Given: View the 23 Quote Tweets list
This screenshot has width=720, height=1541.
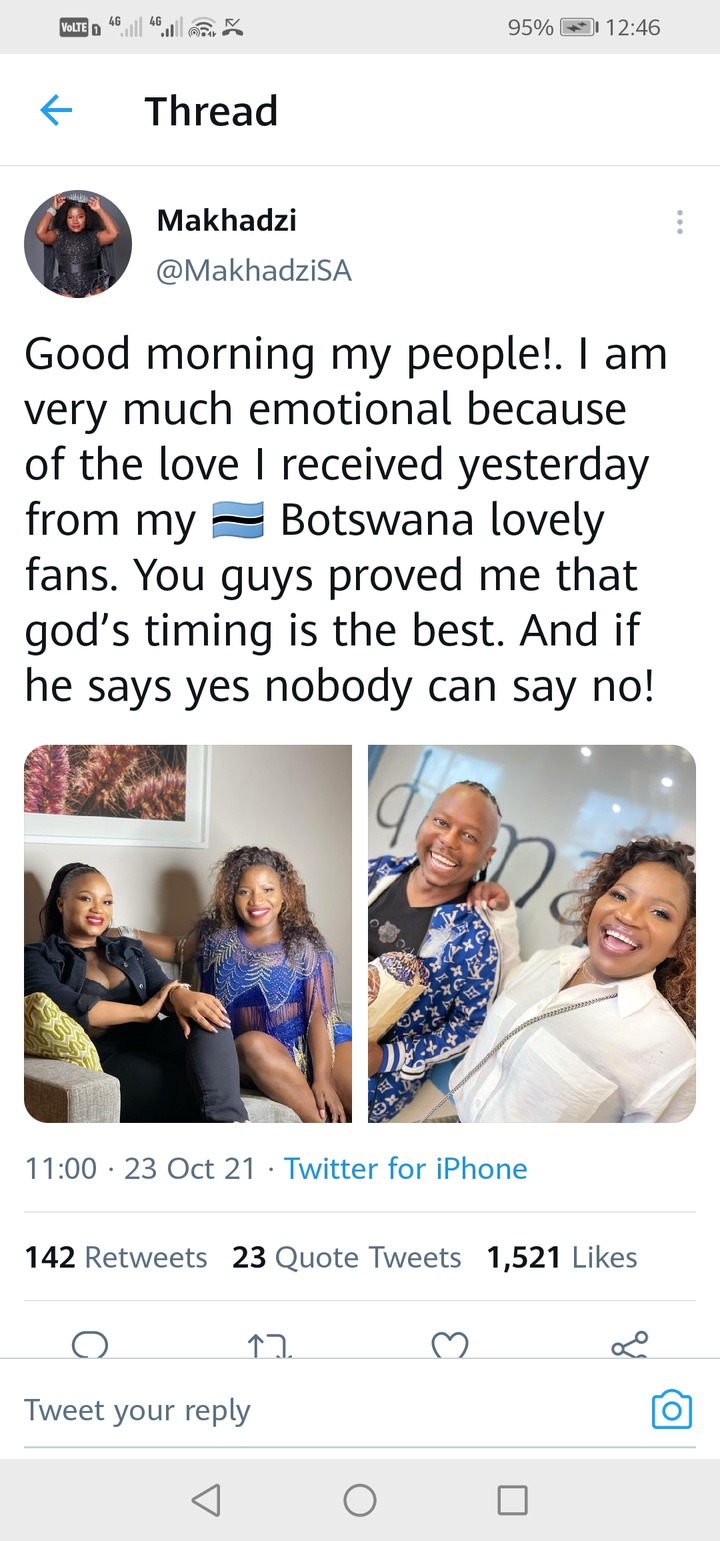Looking at the screenshot, I should (x=347, y=1257).
